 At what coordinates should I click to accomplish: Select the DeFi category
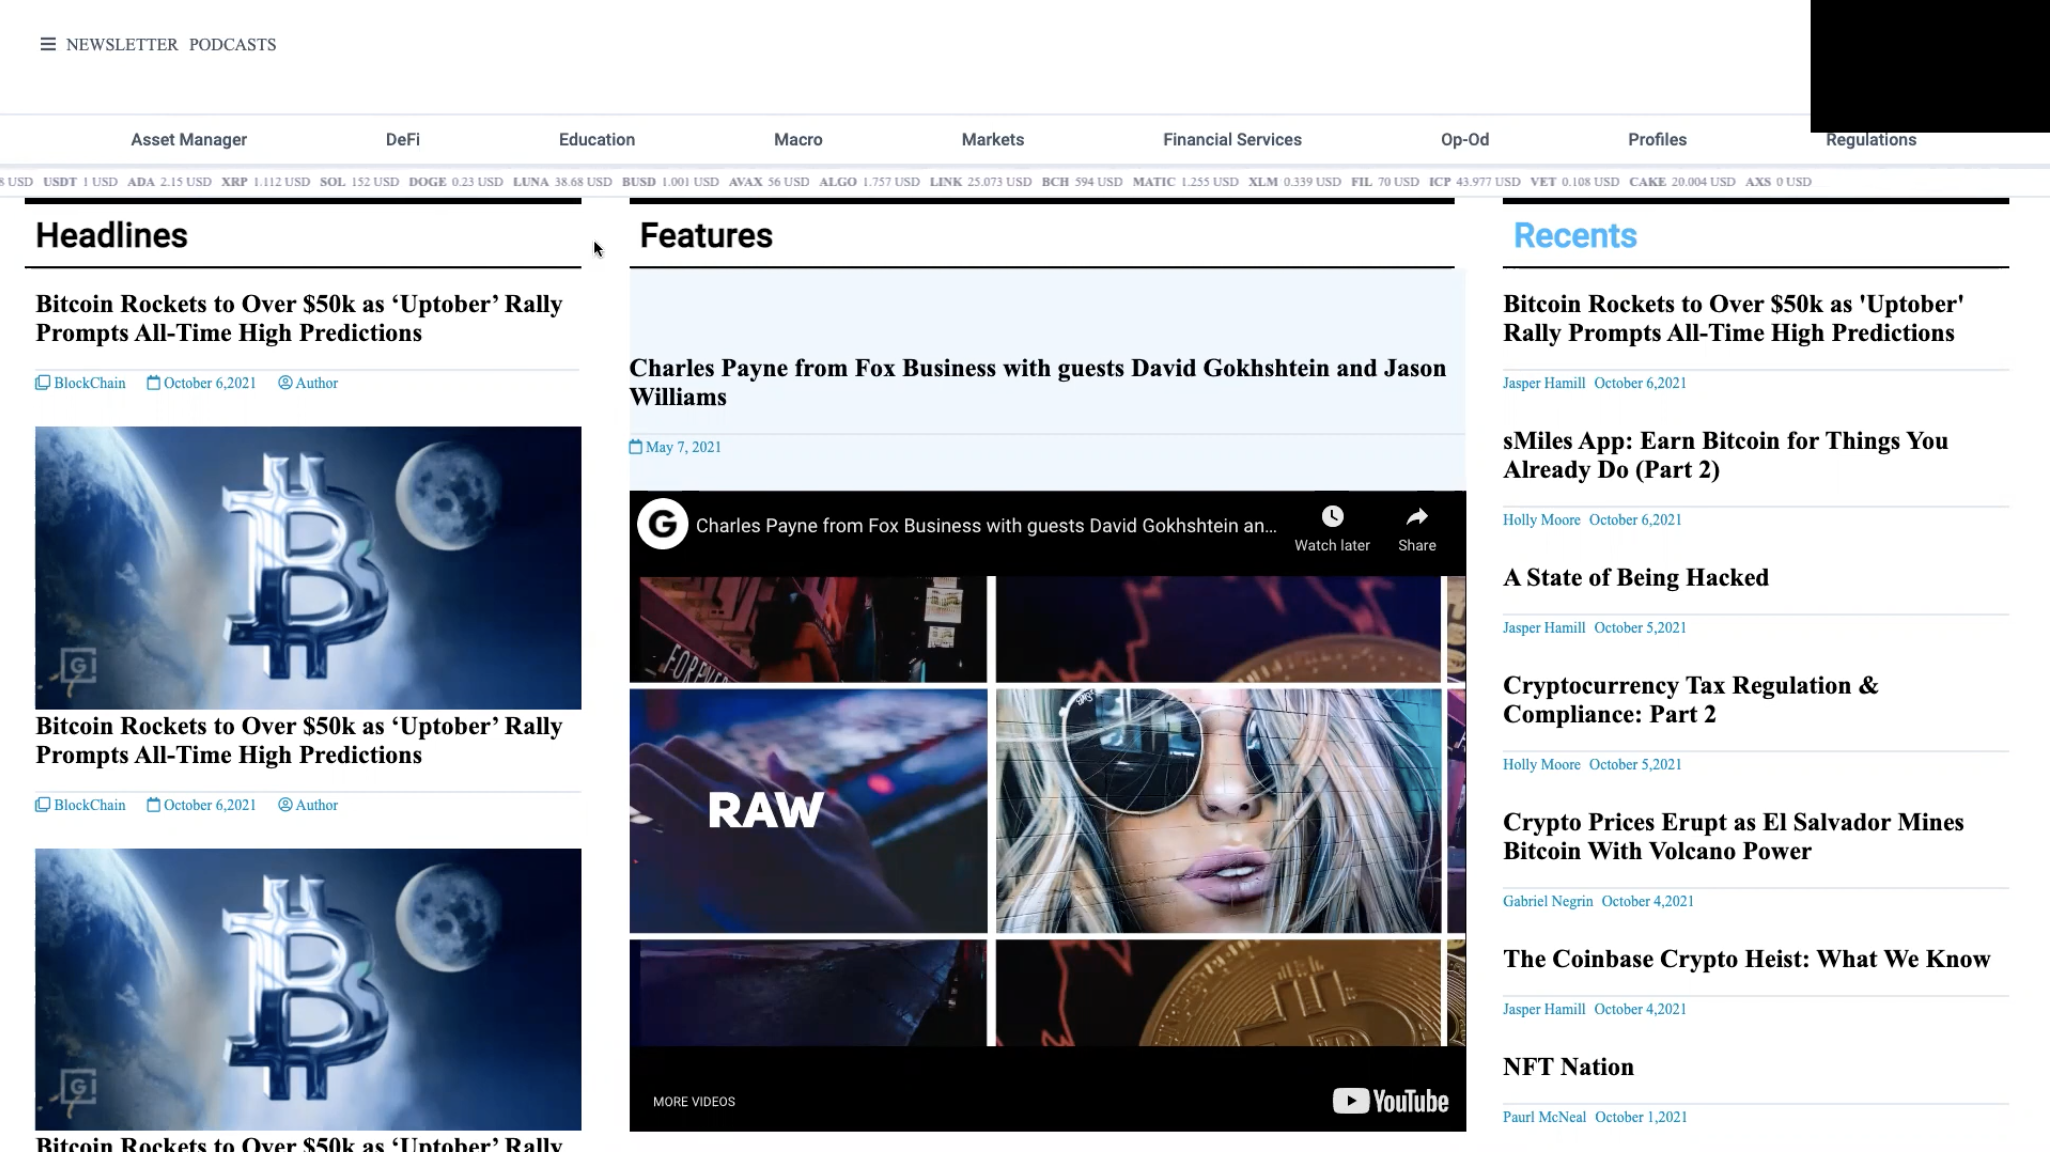[403, 140]
